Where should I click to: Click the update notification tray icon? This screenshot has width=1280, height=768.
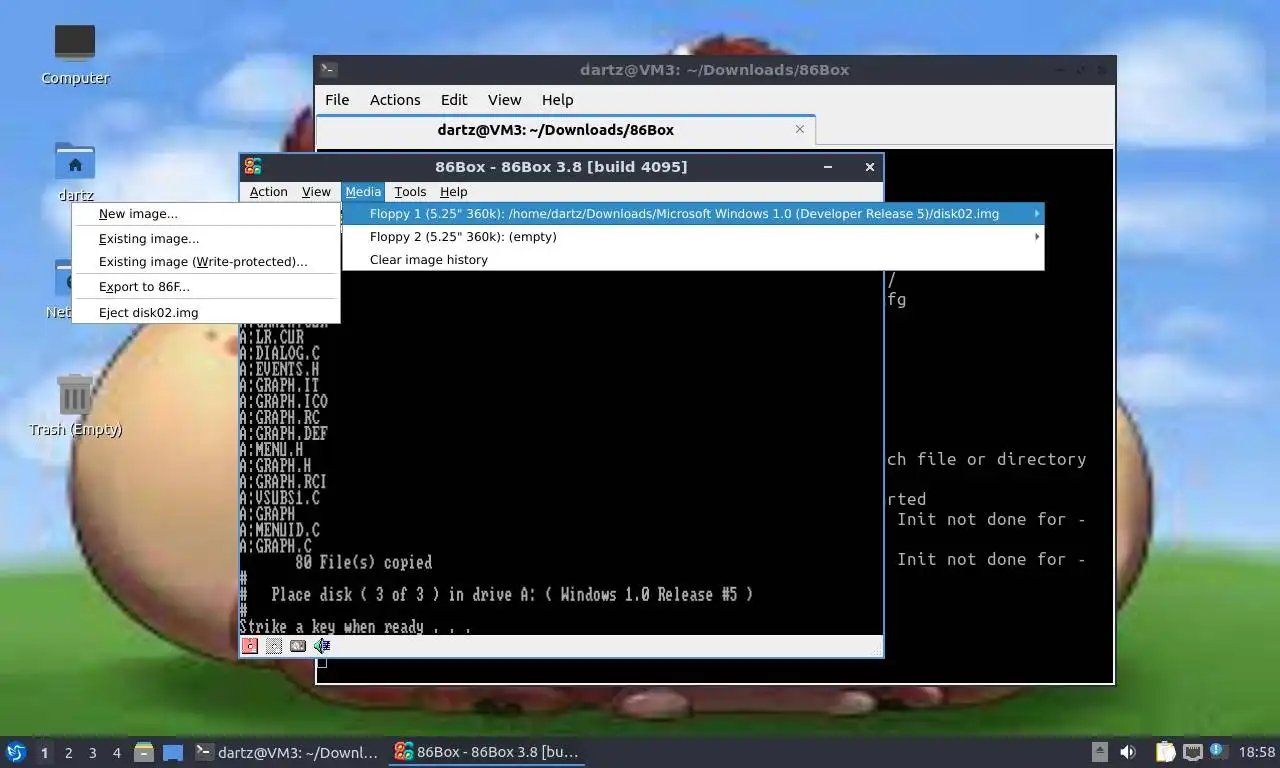coord(1218,751)
